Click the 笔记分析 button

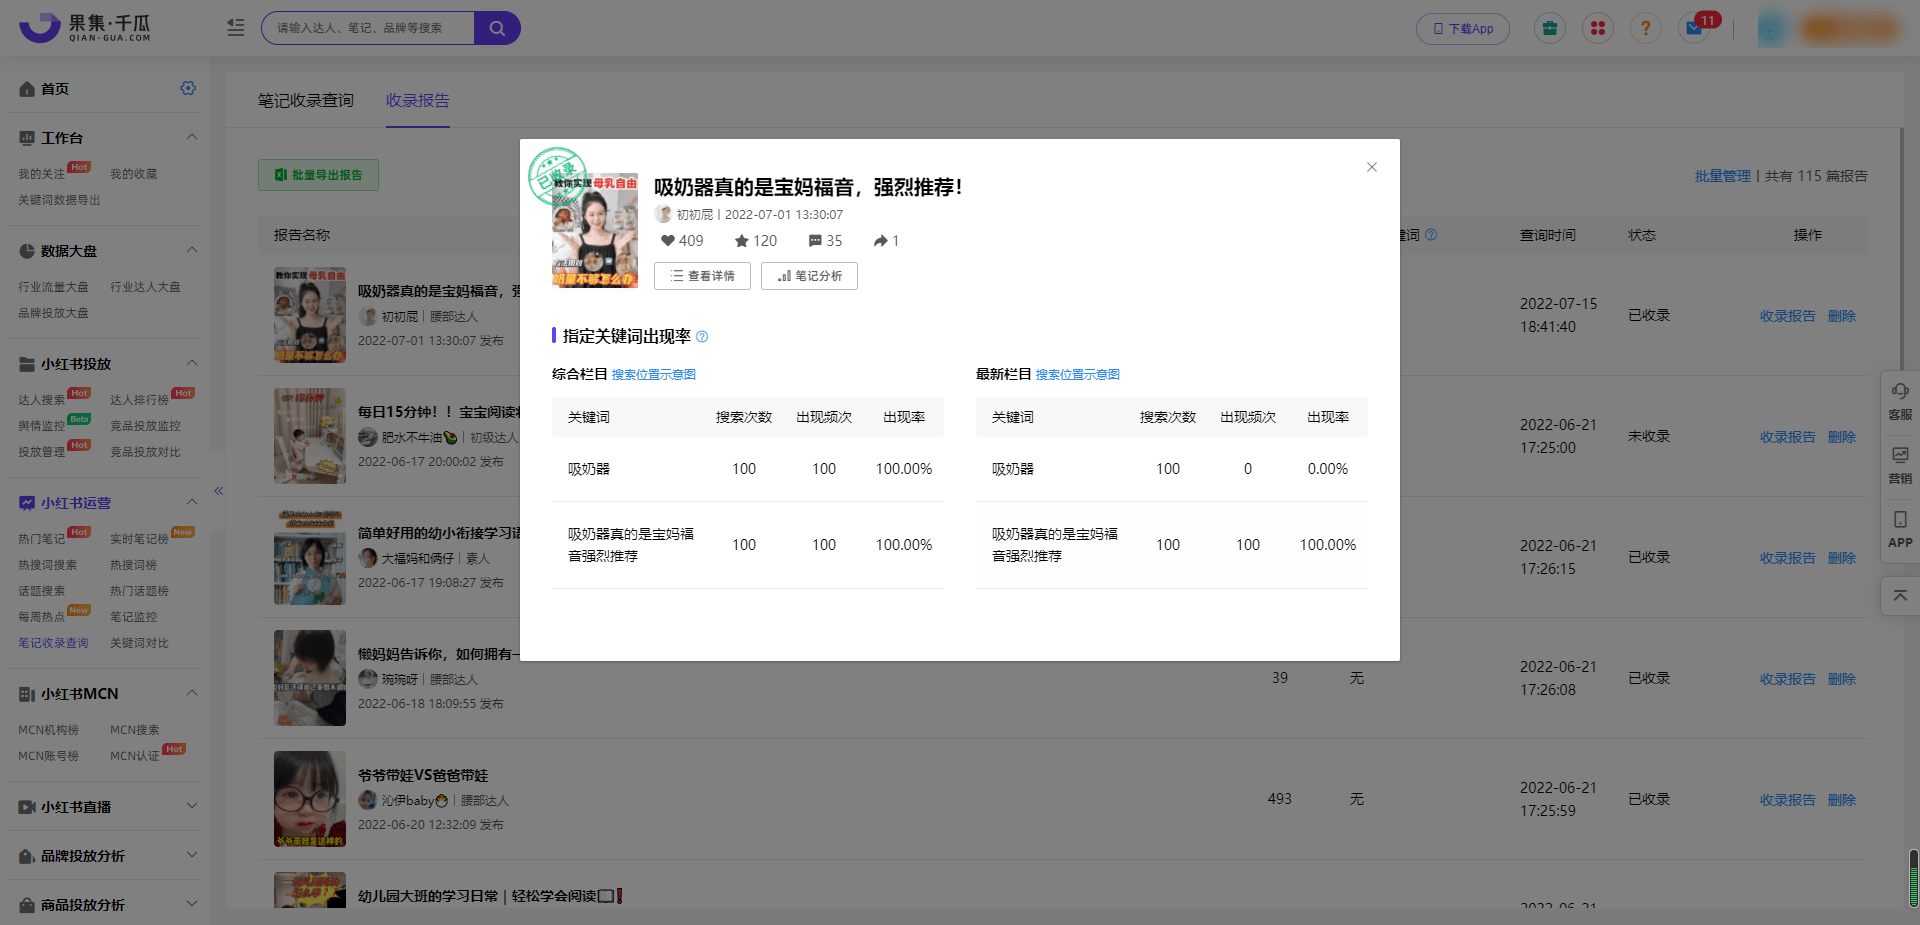(x=809, y=276)
